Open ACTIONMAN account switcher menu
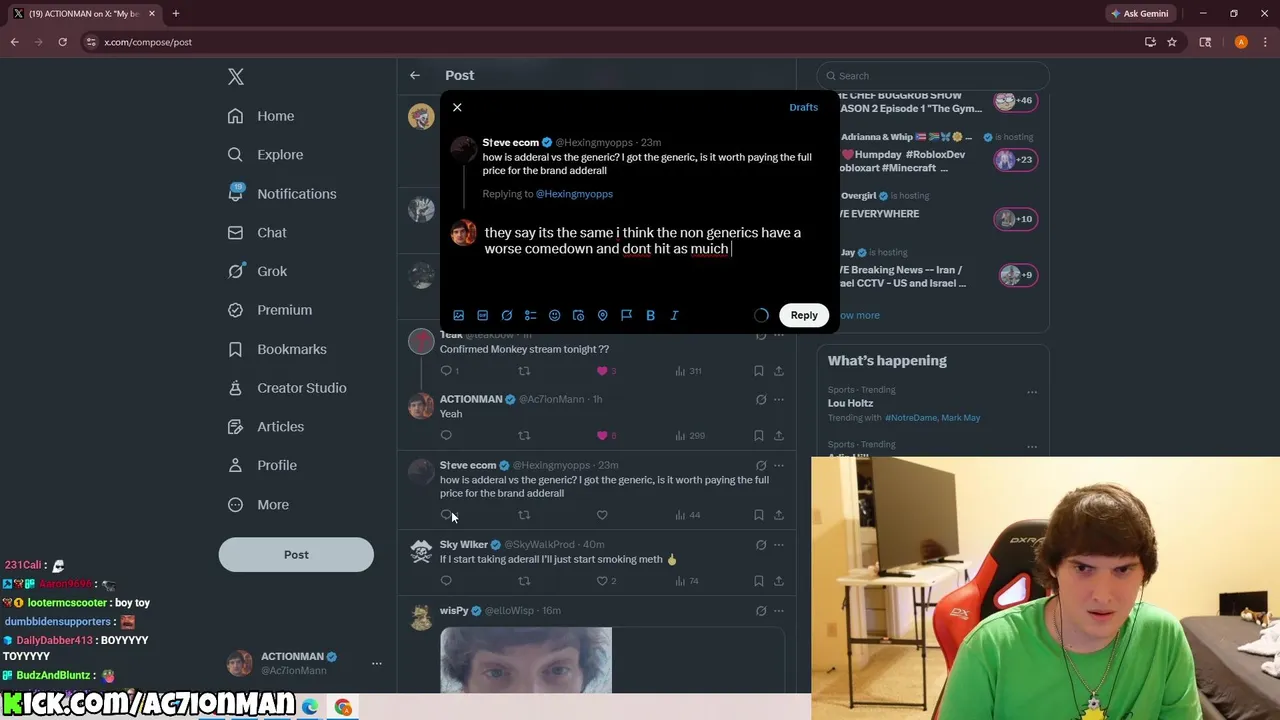Viewport: 1280px width, 720px height. pos(304,663)
